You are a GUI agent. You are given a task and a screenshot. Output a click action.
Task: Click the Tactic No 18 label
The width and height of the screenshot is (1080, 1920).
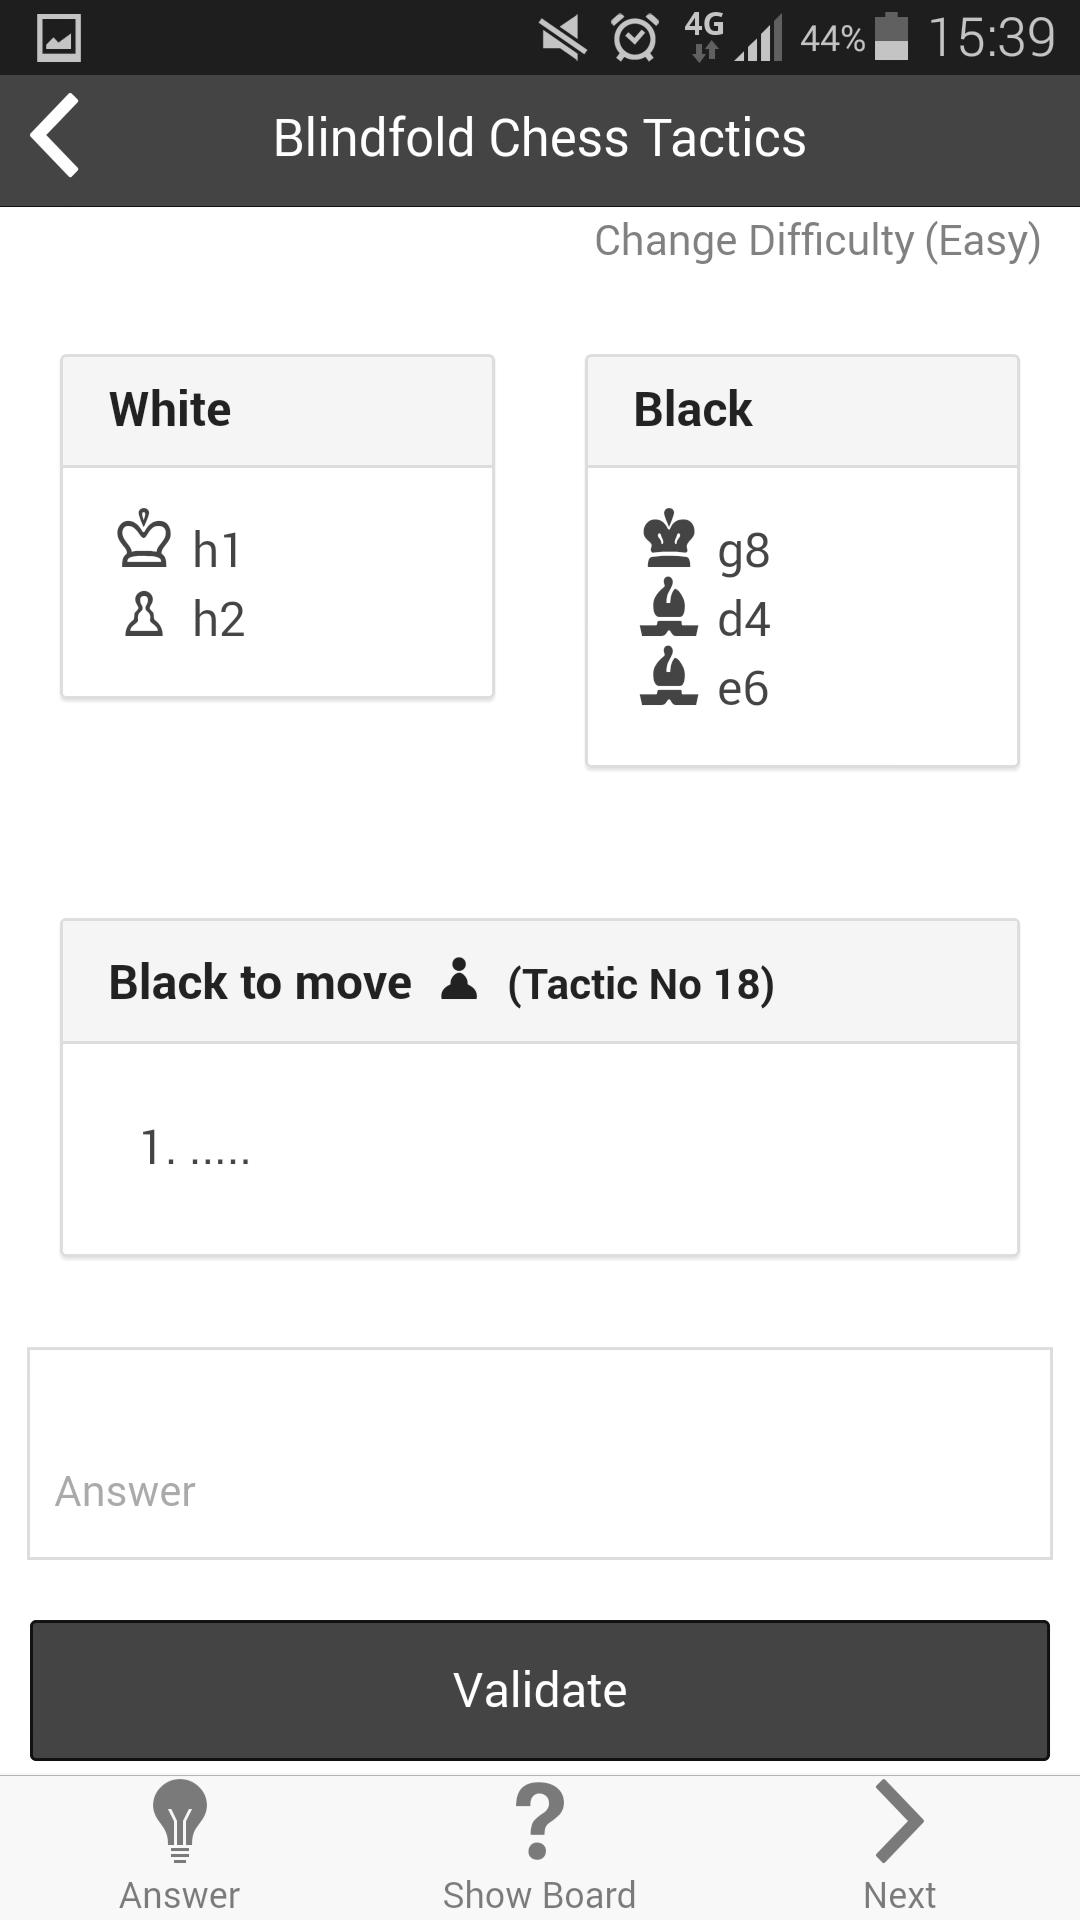640,982
